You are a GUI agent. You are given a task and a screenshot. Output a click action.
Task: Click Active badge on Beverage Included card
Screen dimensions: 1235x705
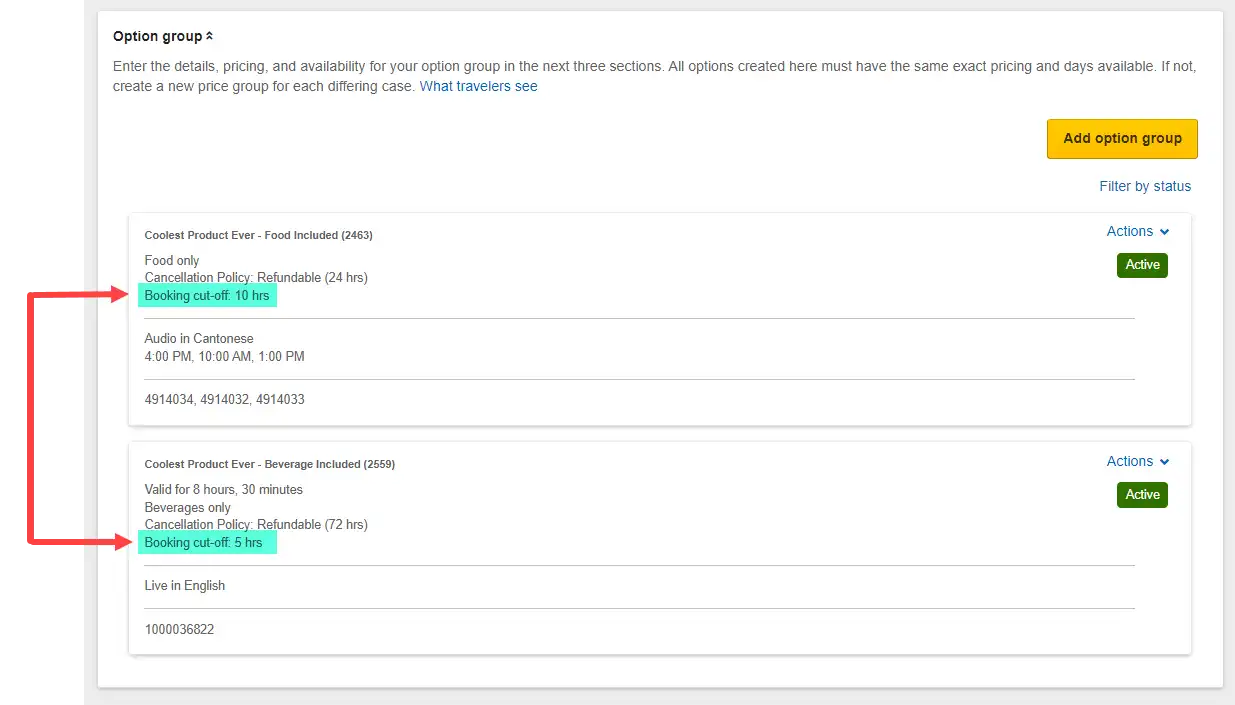coord(1142,495)
